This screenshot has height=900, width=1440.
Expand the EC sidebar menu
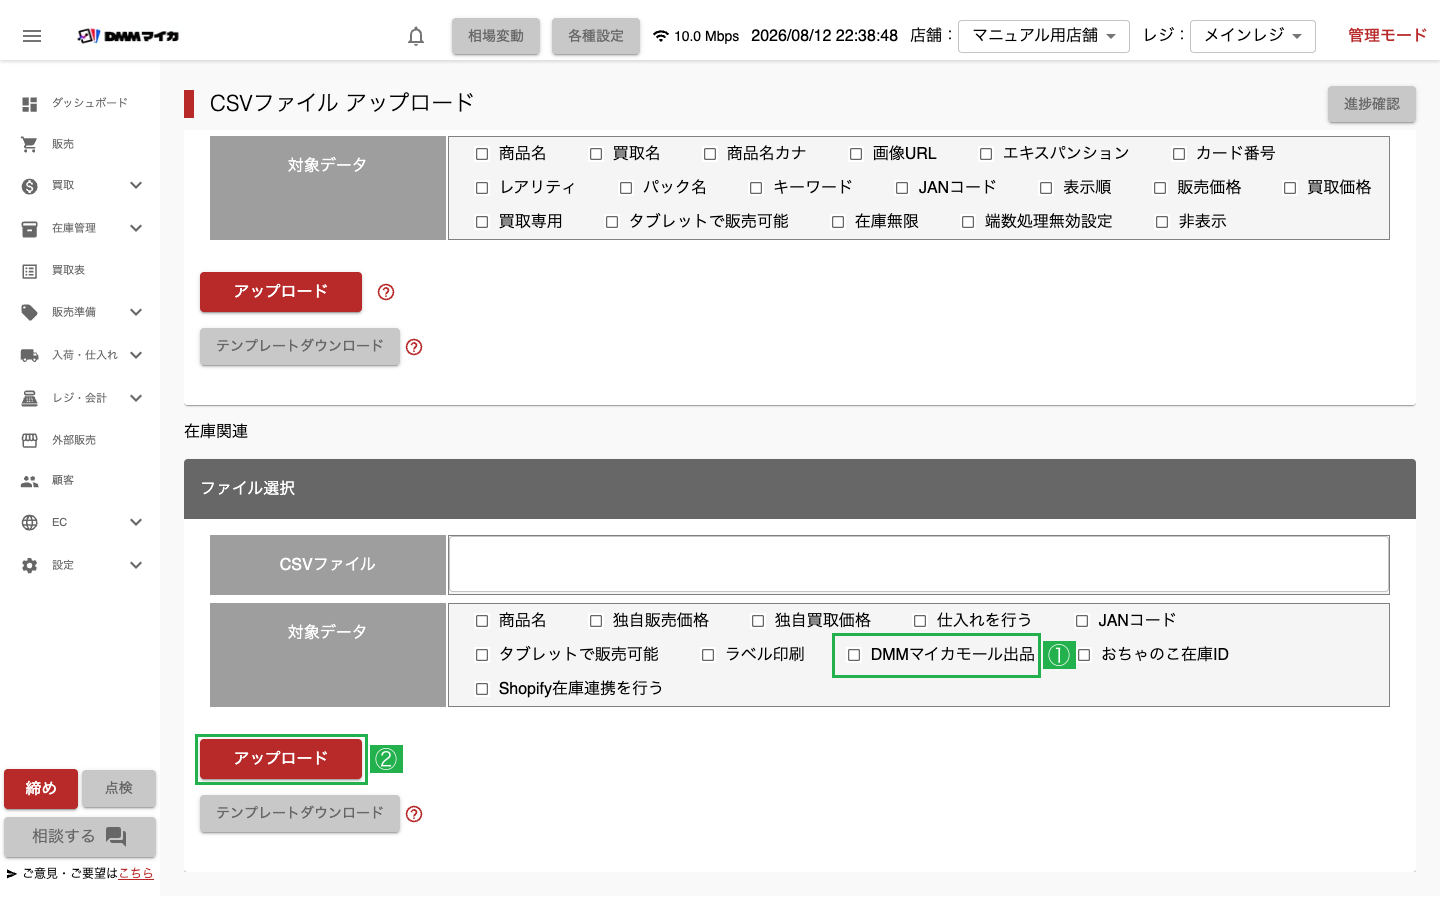pos(136,522)
